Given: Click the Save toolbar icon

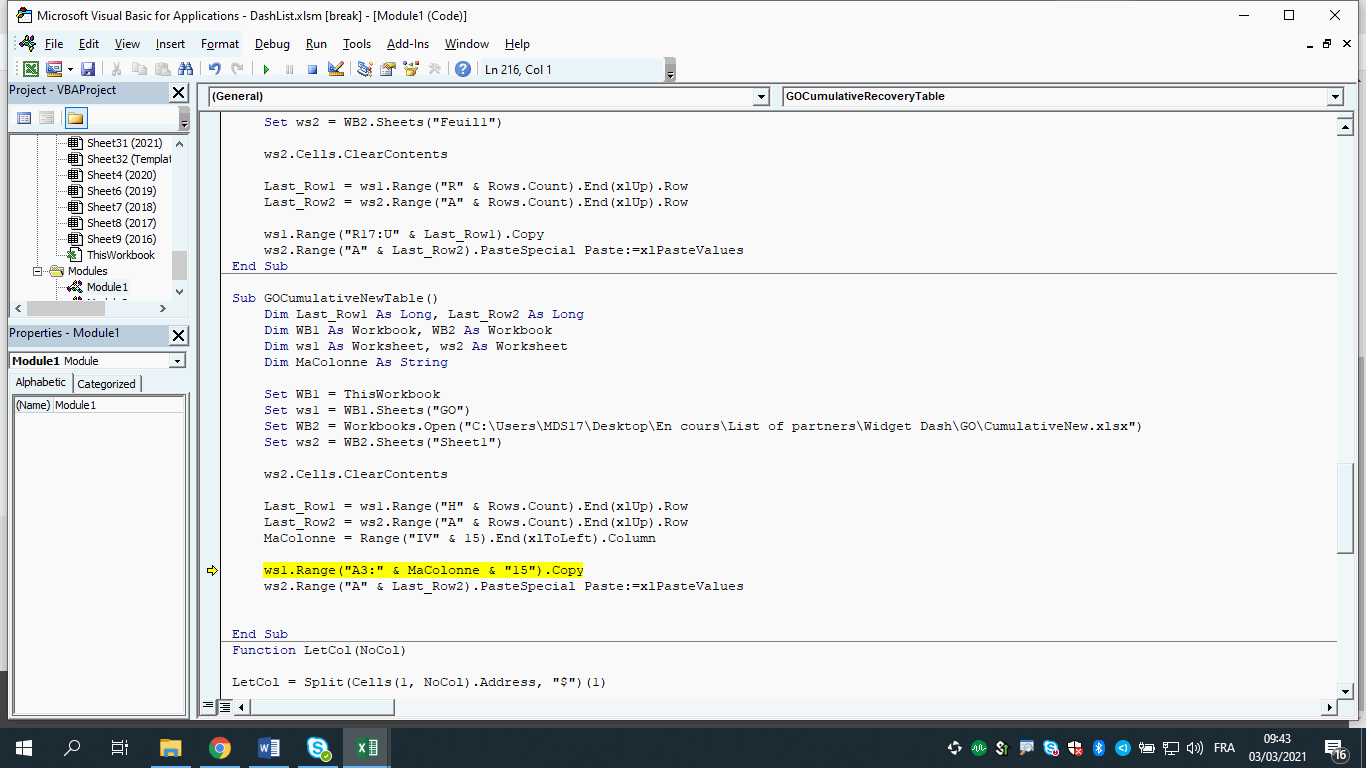Looking at the screenshot, I should [x=88, y=69].
